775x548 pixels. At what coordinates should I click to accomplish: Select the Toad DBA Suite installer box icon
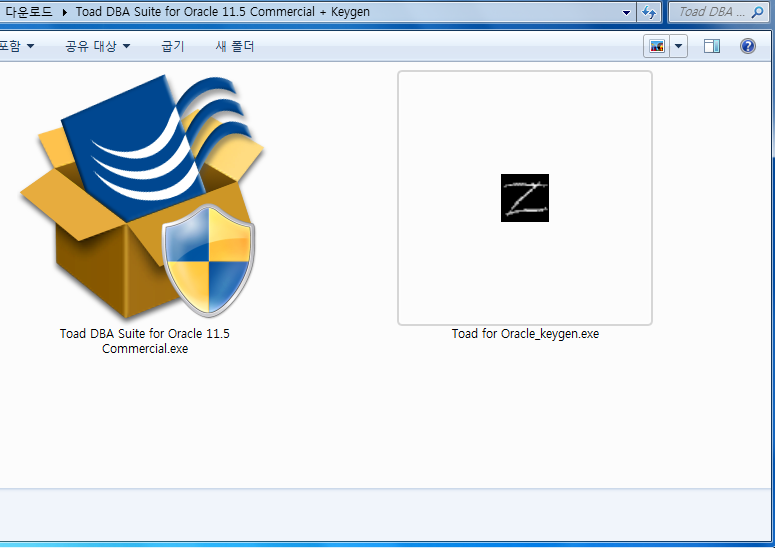coord(142,196)
